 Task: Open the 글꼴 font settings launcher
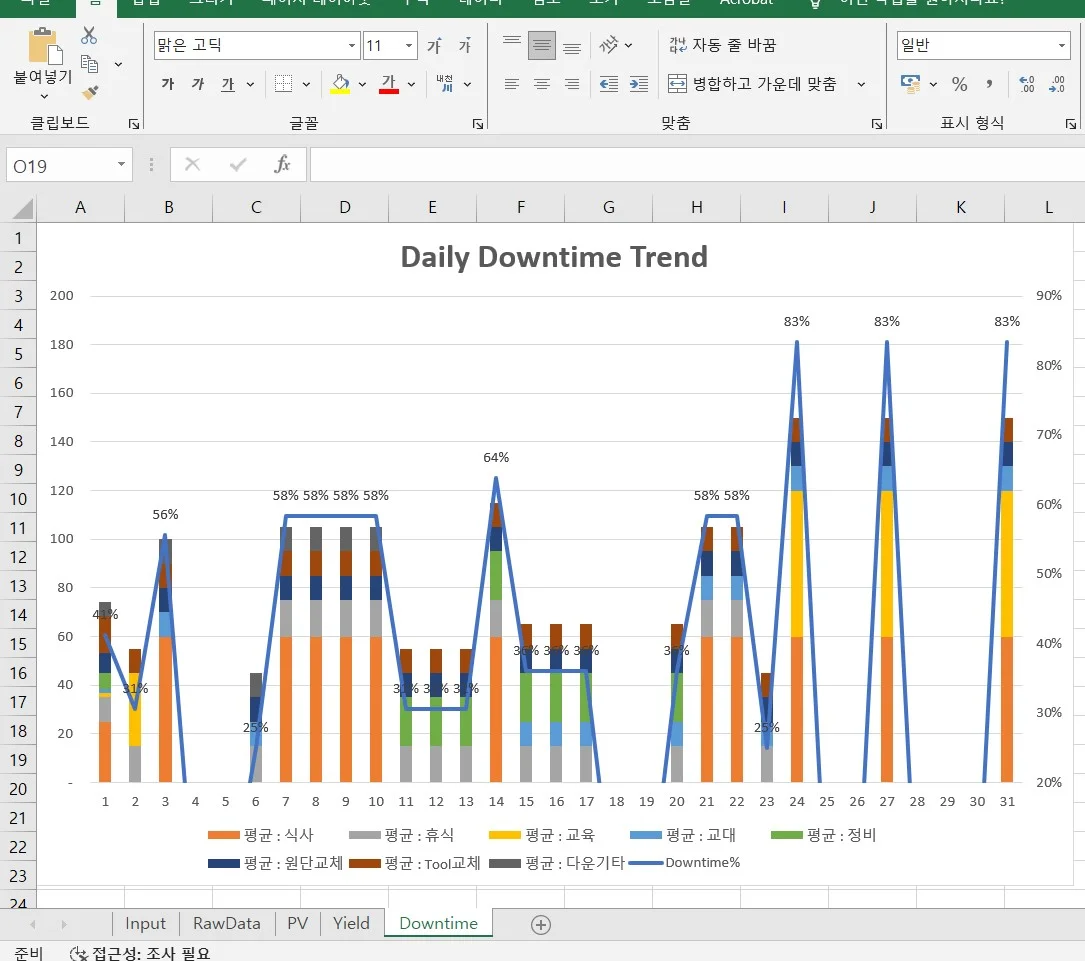click(477, 124)
